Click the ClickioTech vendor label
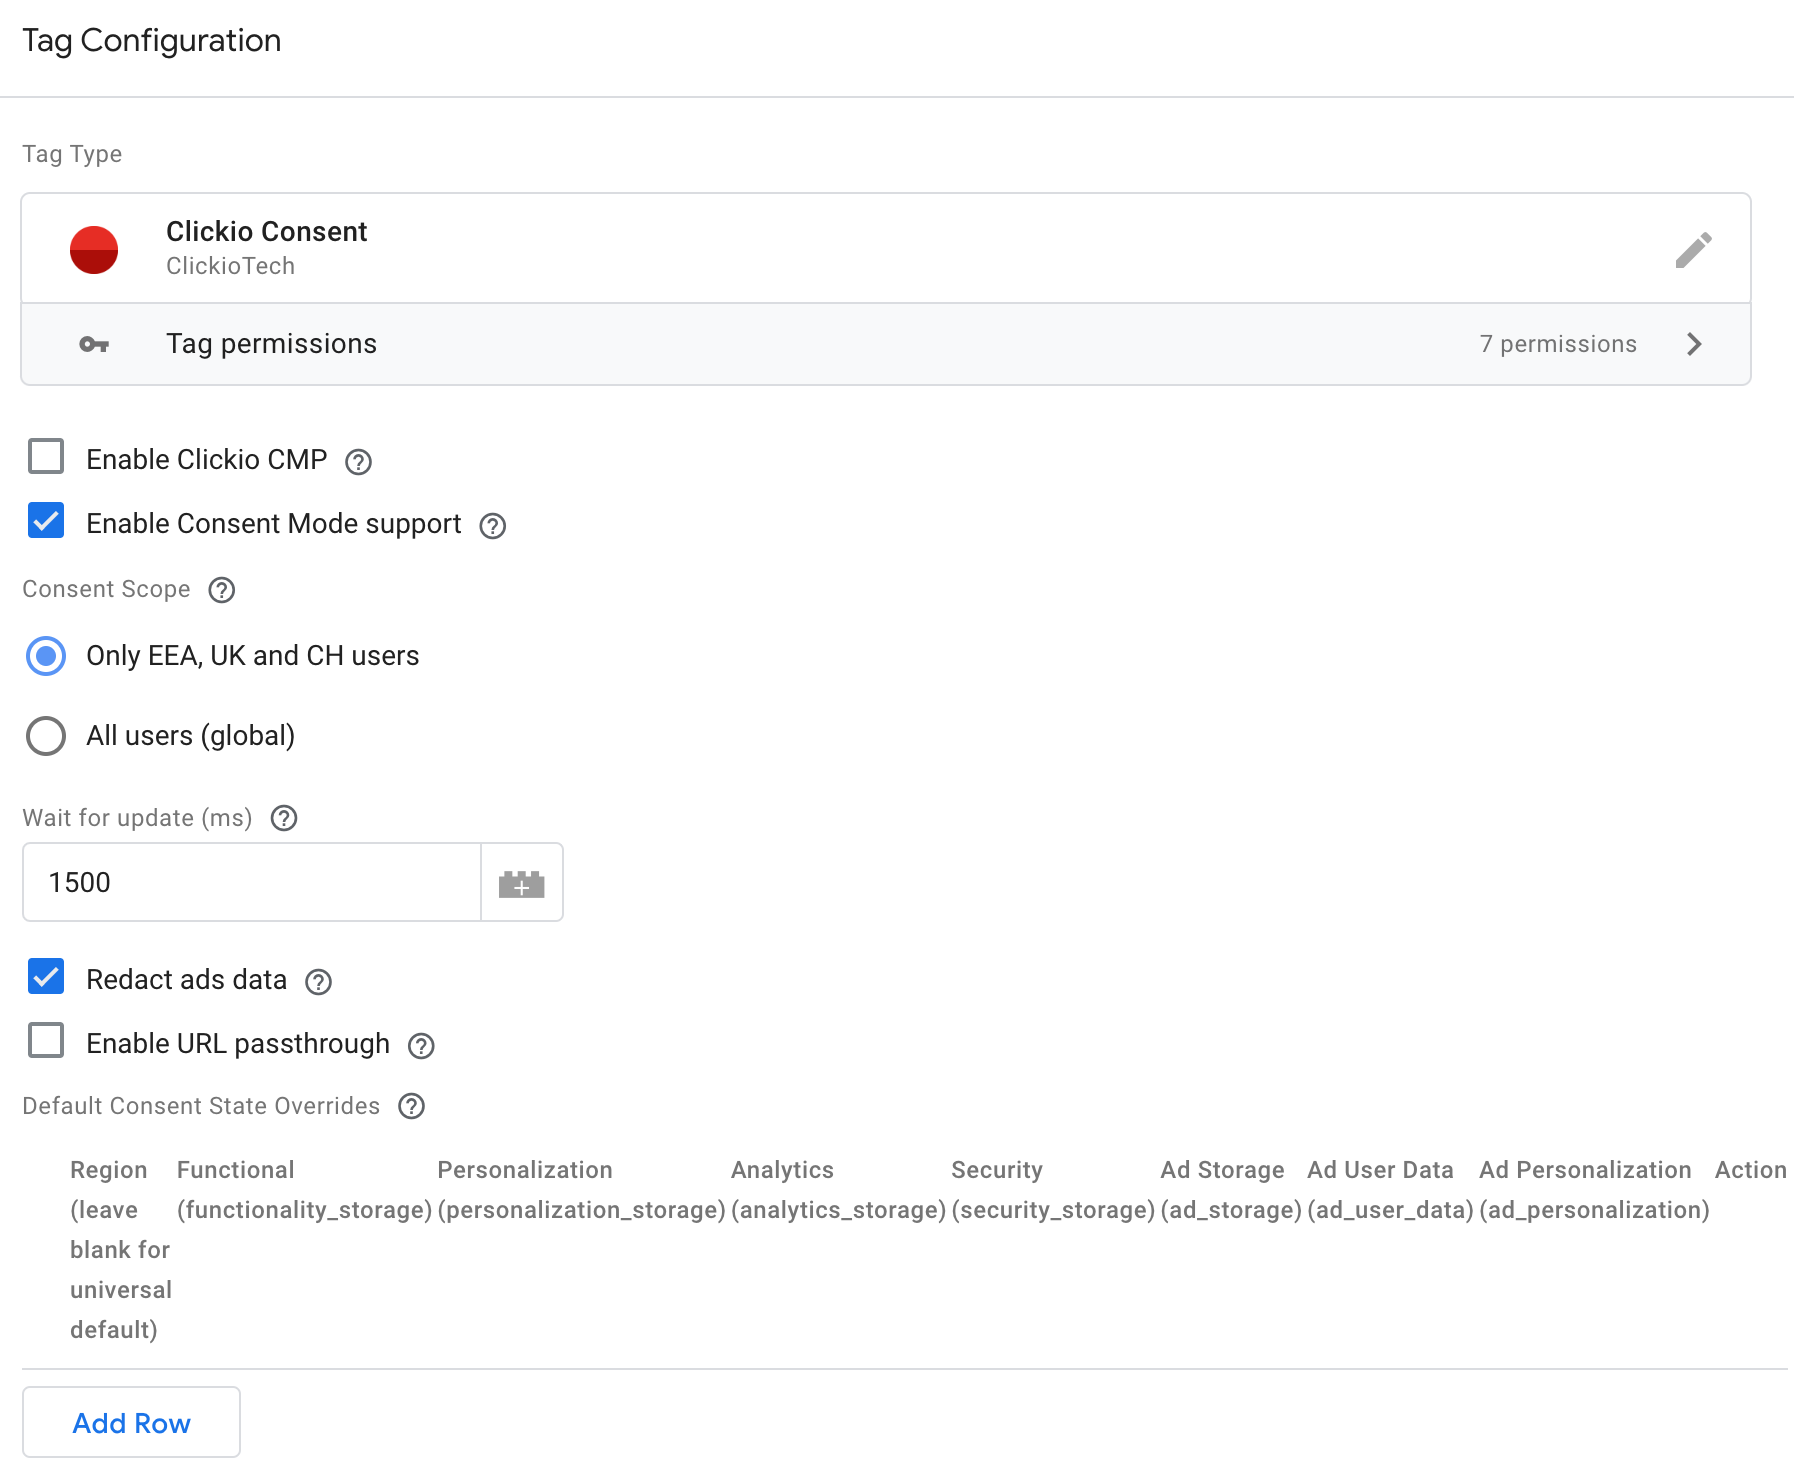1794x1468 pixels. (230, 266)
